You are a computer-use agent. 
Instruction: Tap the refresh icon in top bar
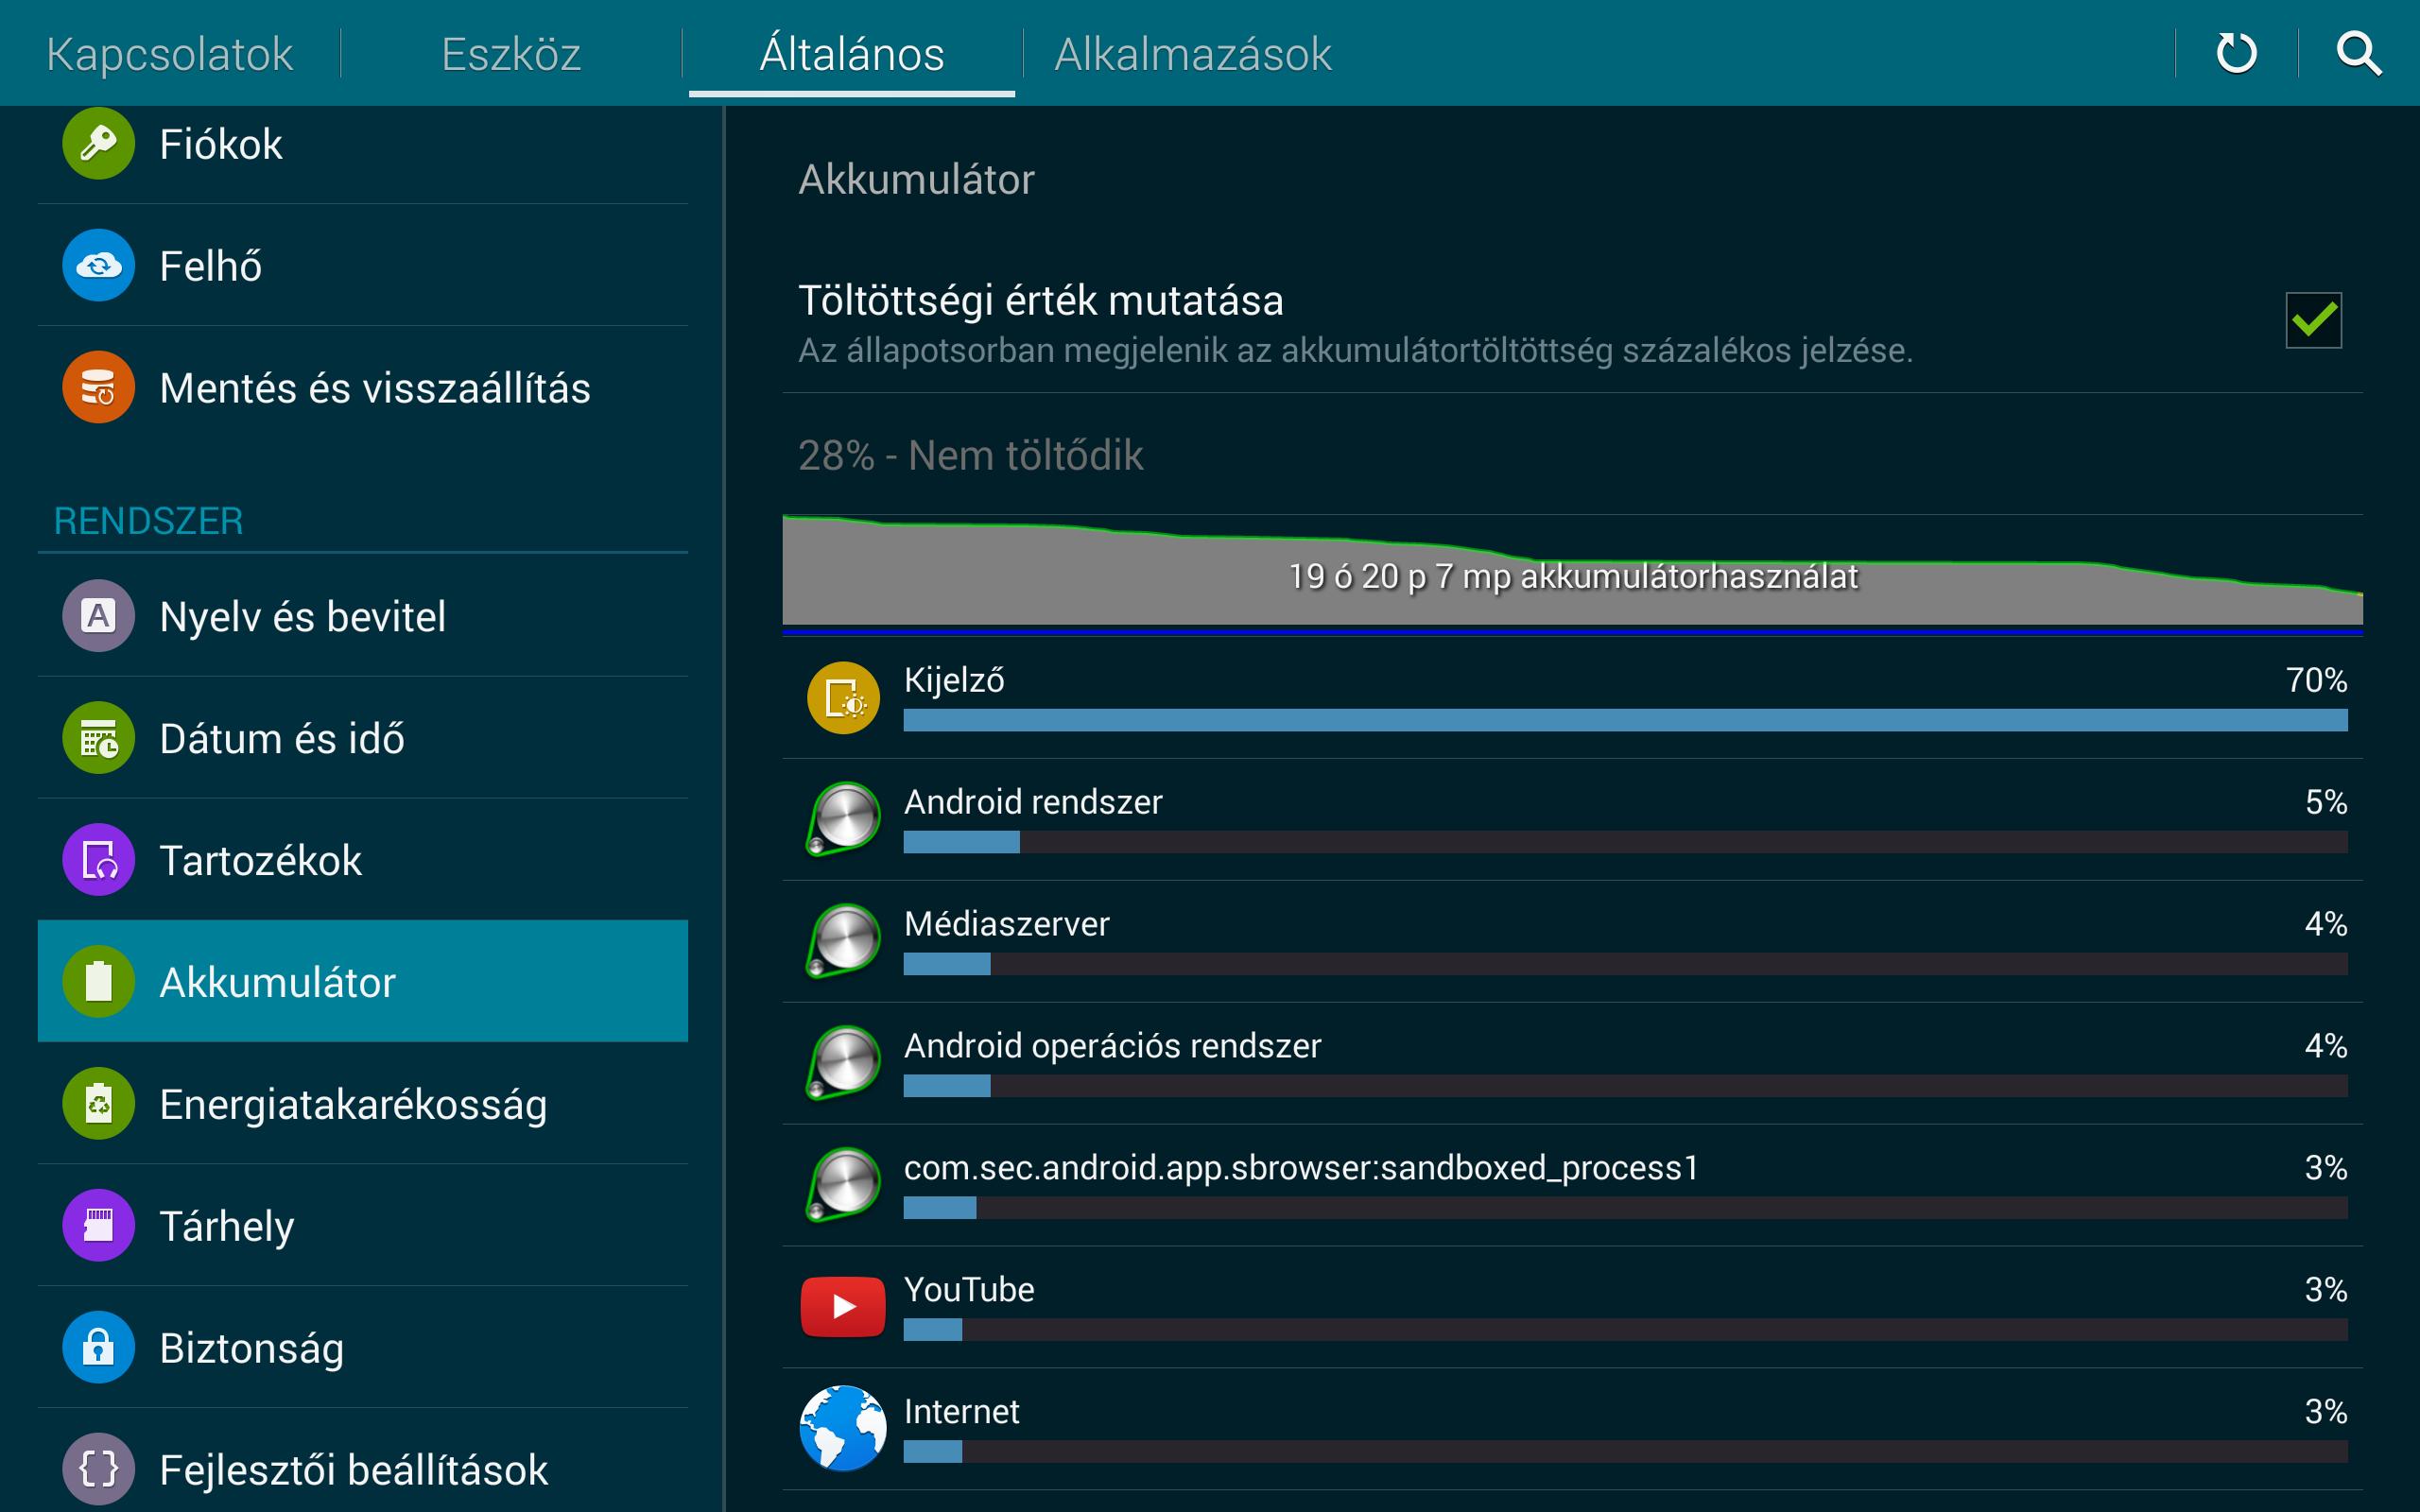2236,53
